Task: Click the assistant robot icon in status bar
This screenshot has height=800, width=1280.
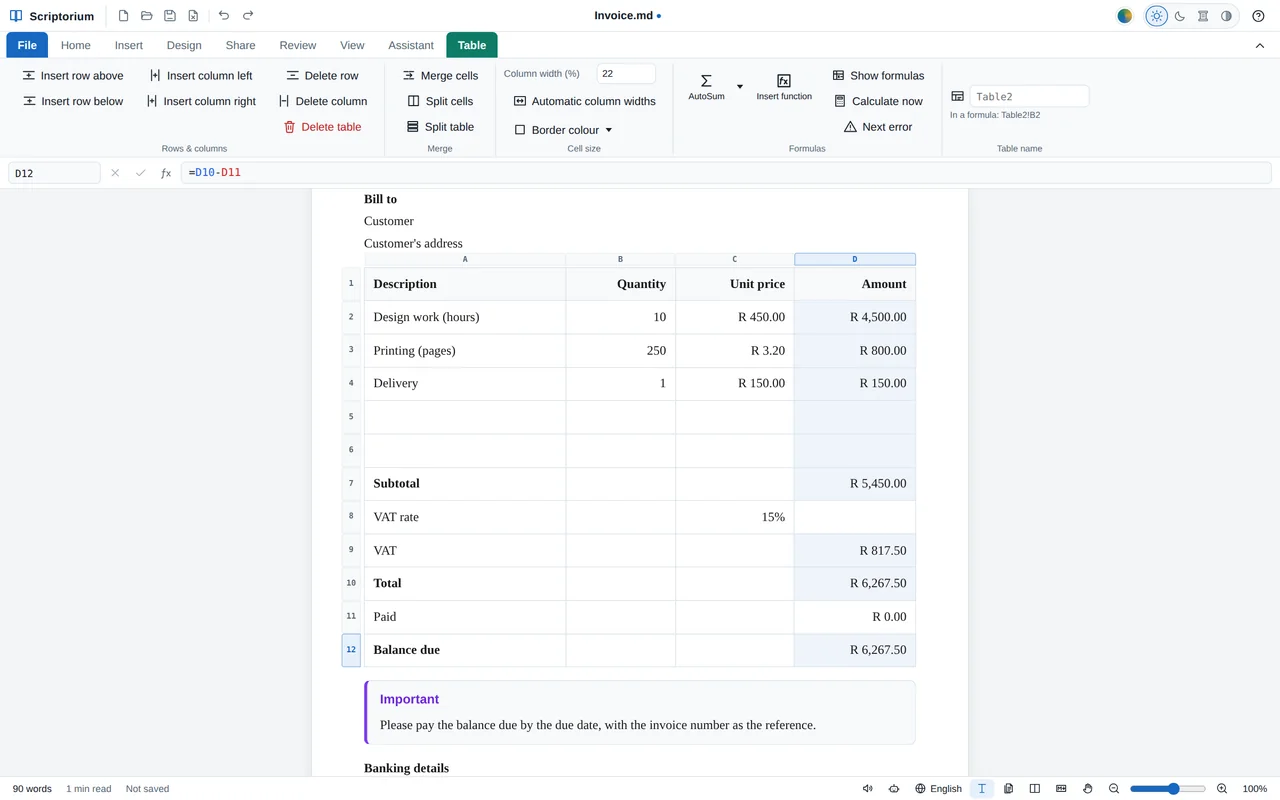Action: (894, 789)
